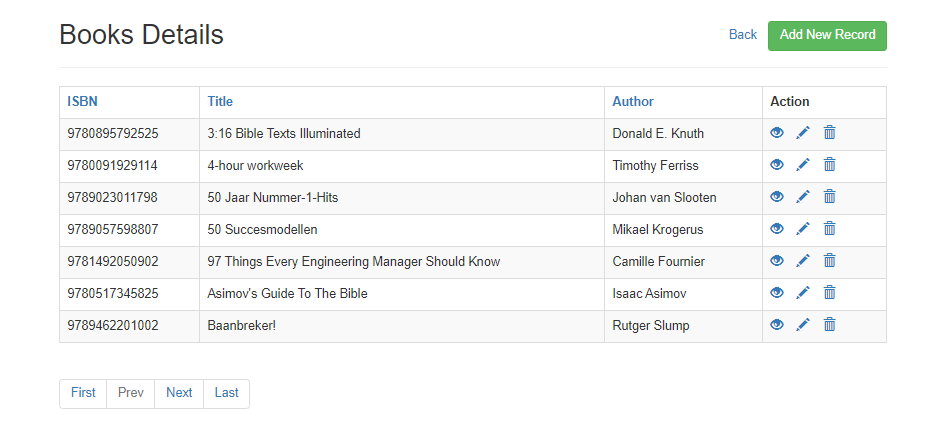
Task: View details for 3:16 Bible Texts Illuminated
Action: point(777,133)
